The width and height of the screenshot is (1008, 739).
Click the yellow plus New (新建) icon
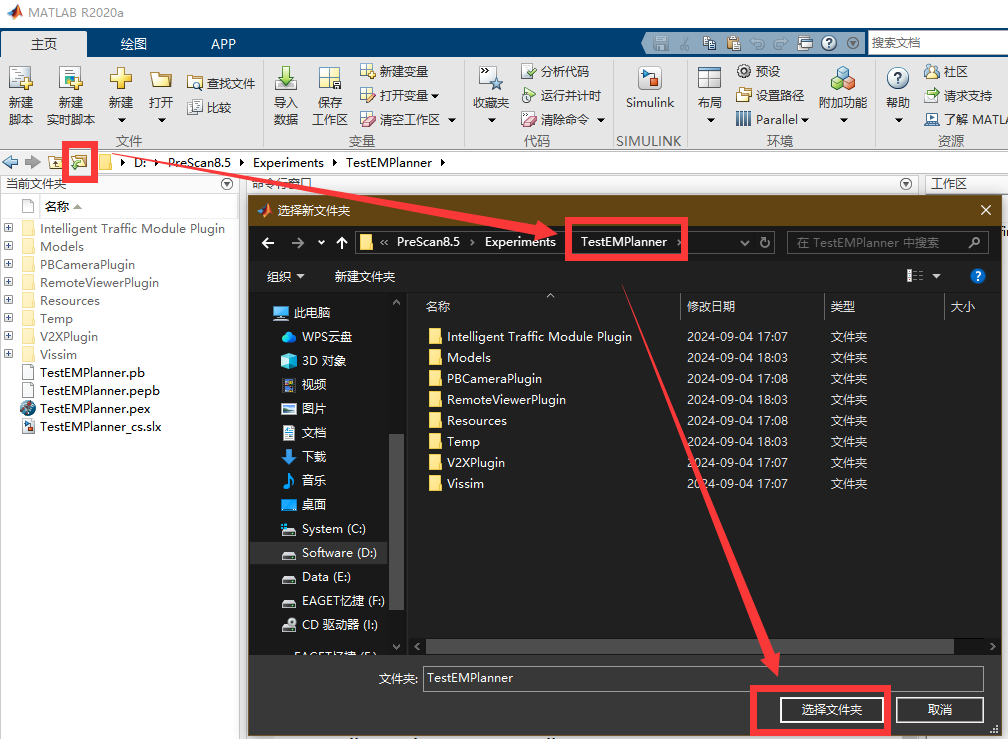(x=121, y=79)
